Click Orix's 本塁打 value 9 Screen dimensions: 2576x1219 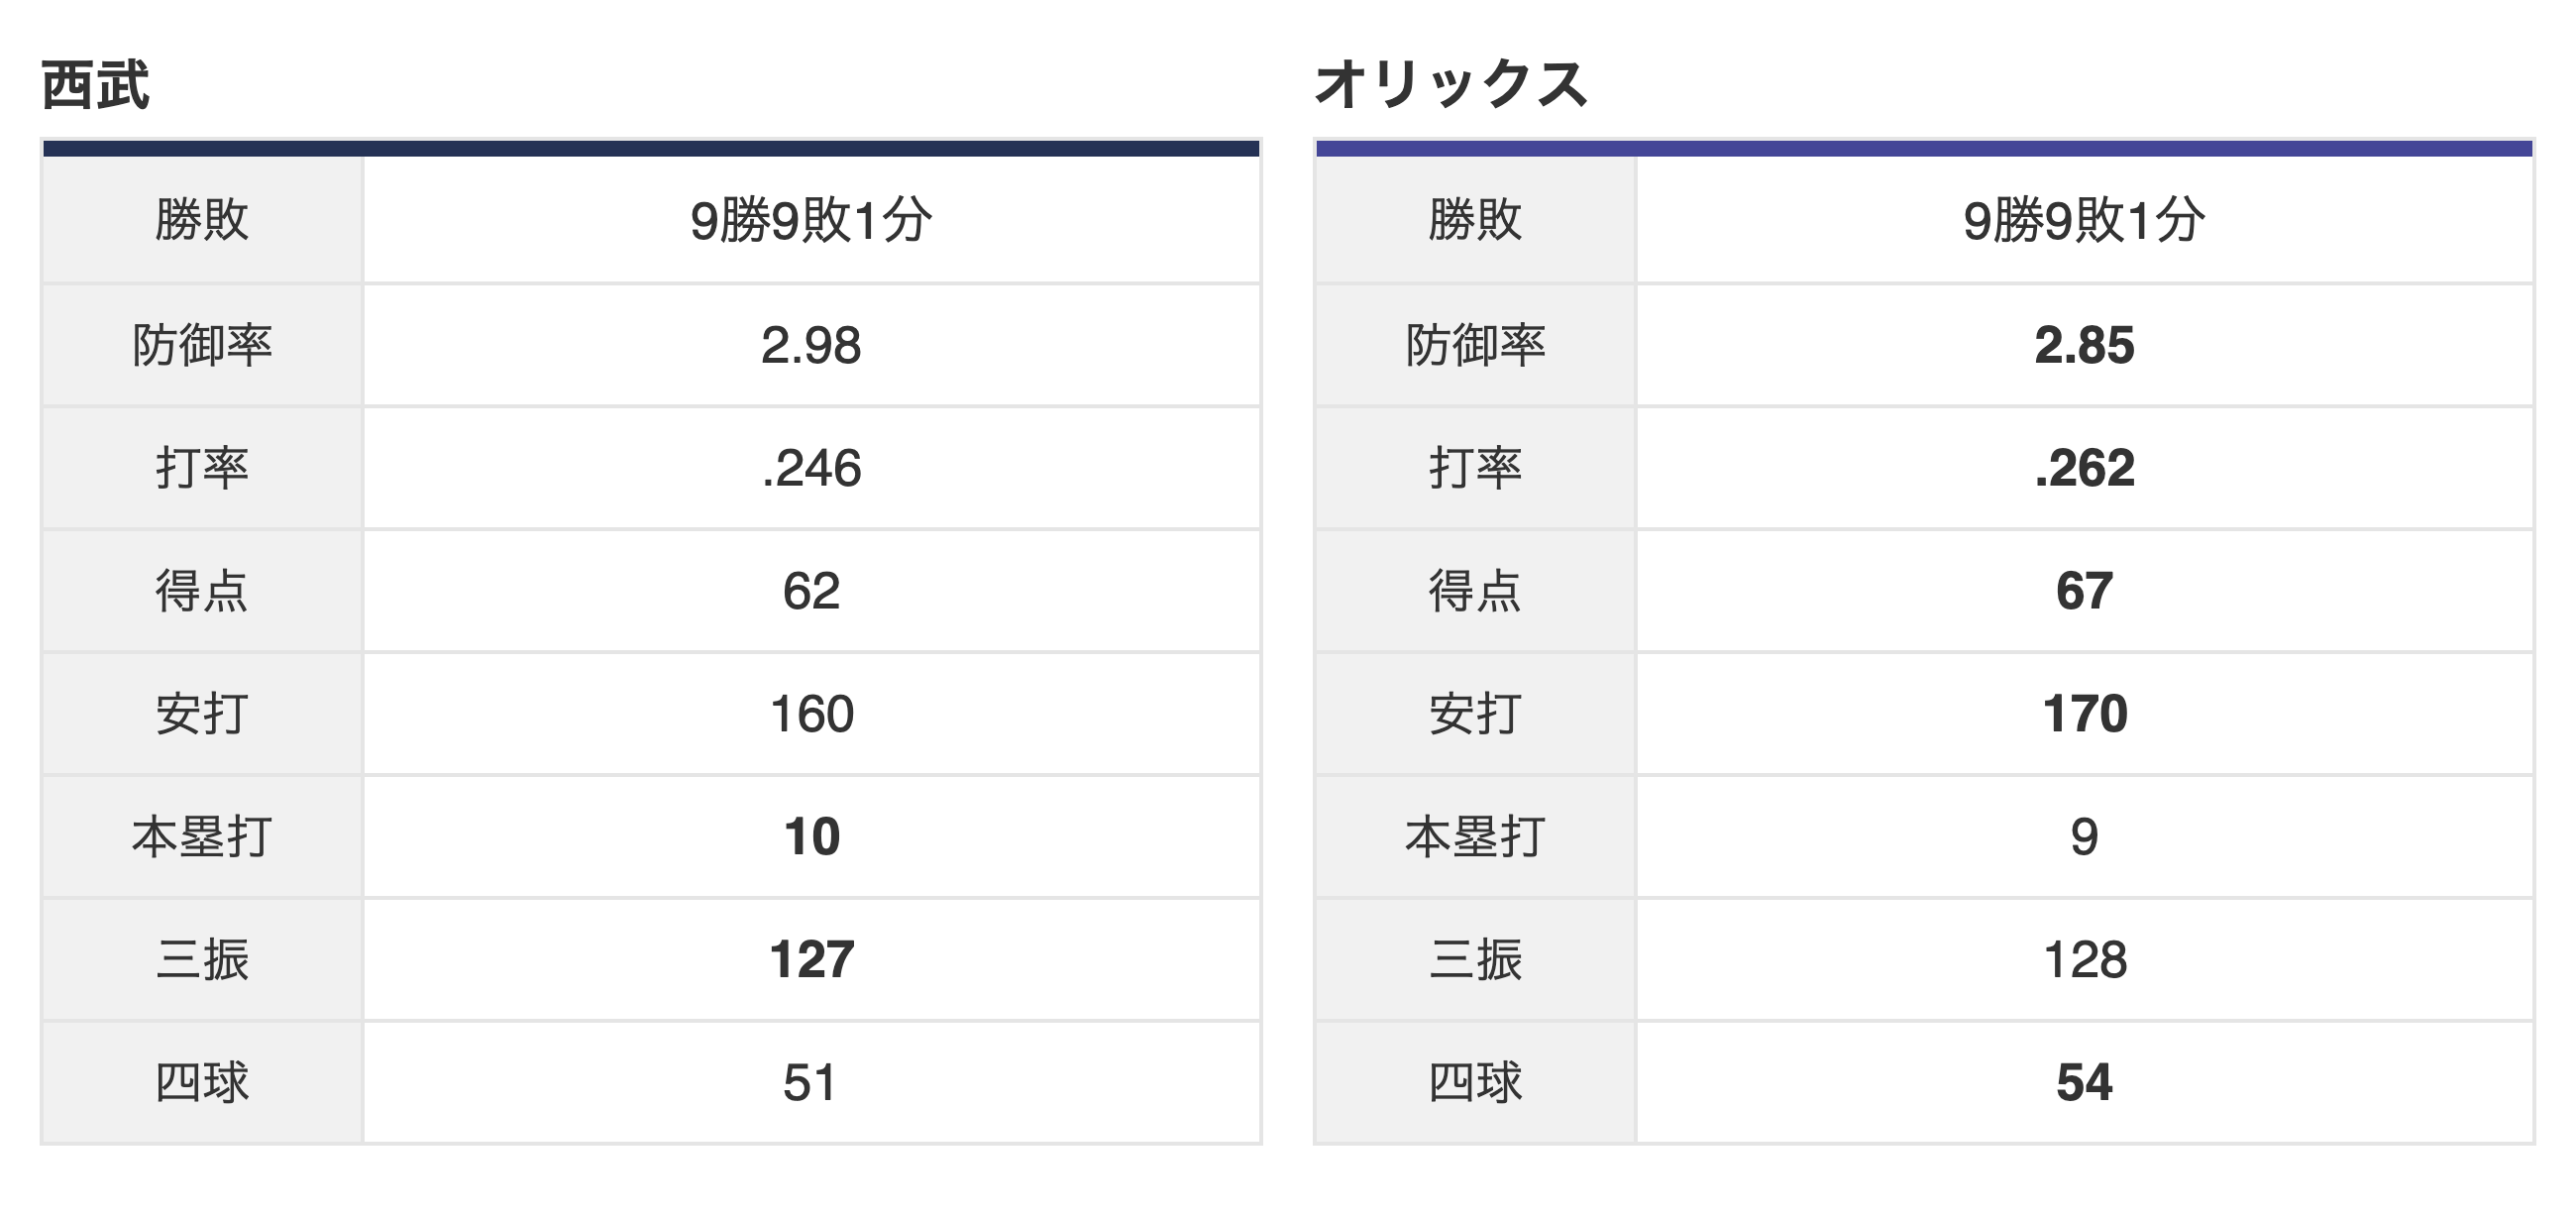coord(2084,837)
